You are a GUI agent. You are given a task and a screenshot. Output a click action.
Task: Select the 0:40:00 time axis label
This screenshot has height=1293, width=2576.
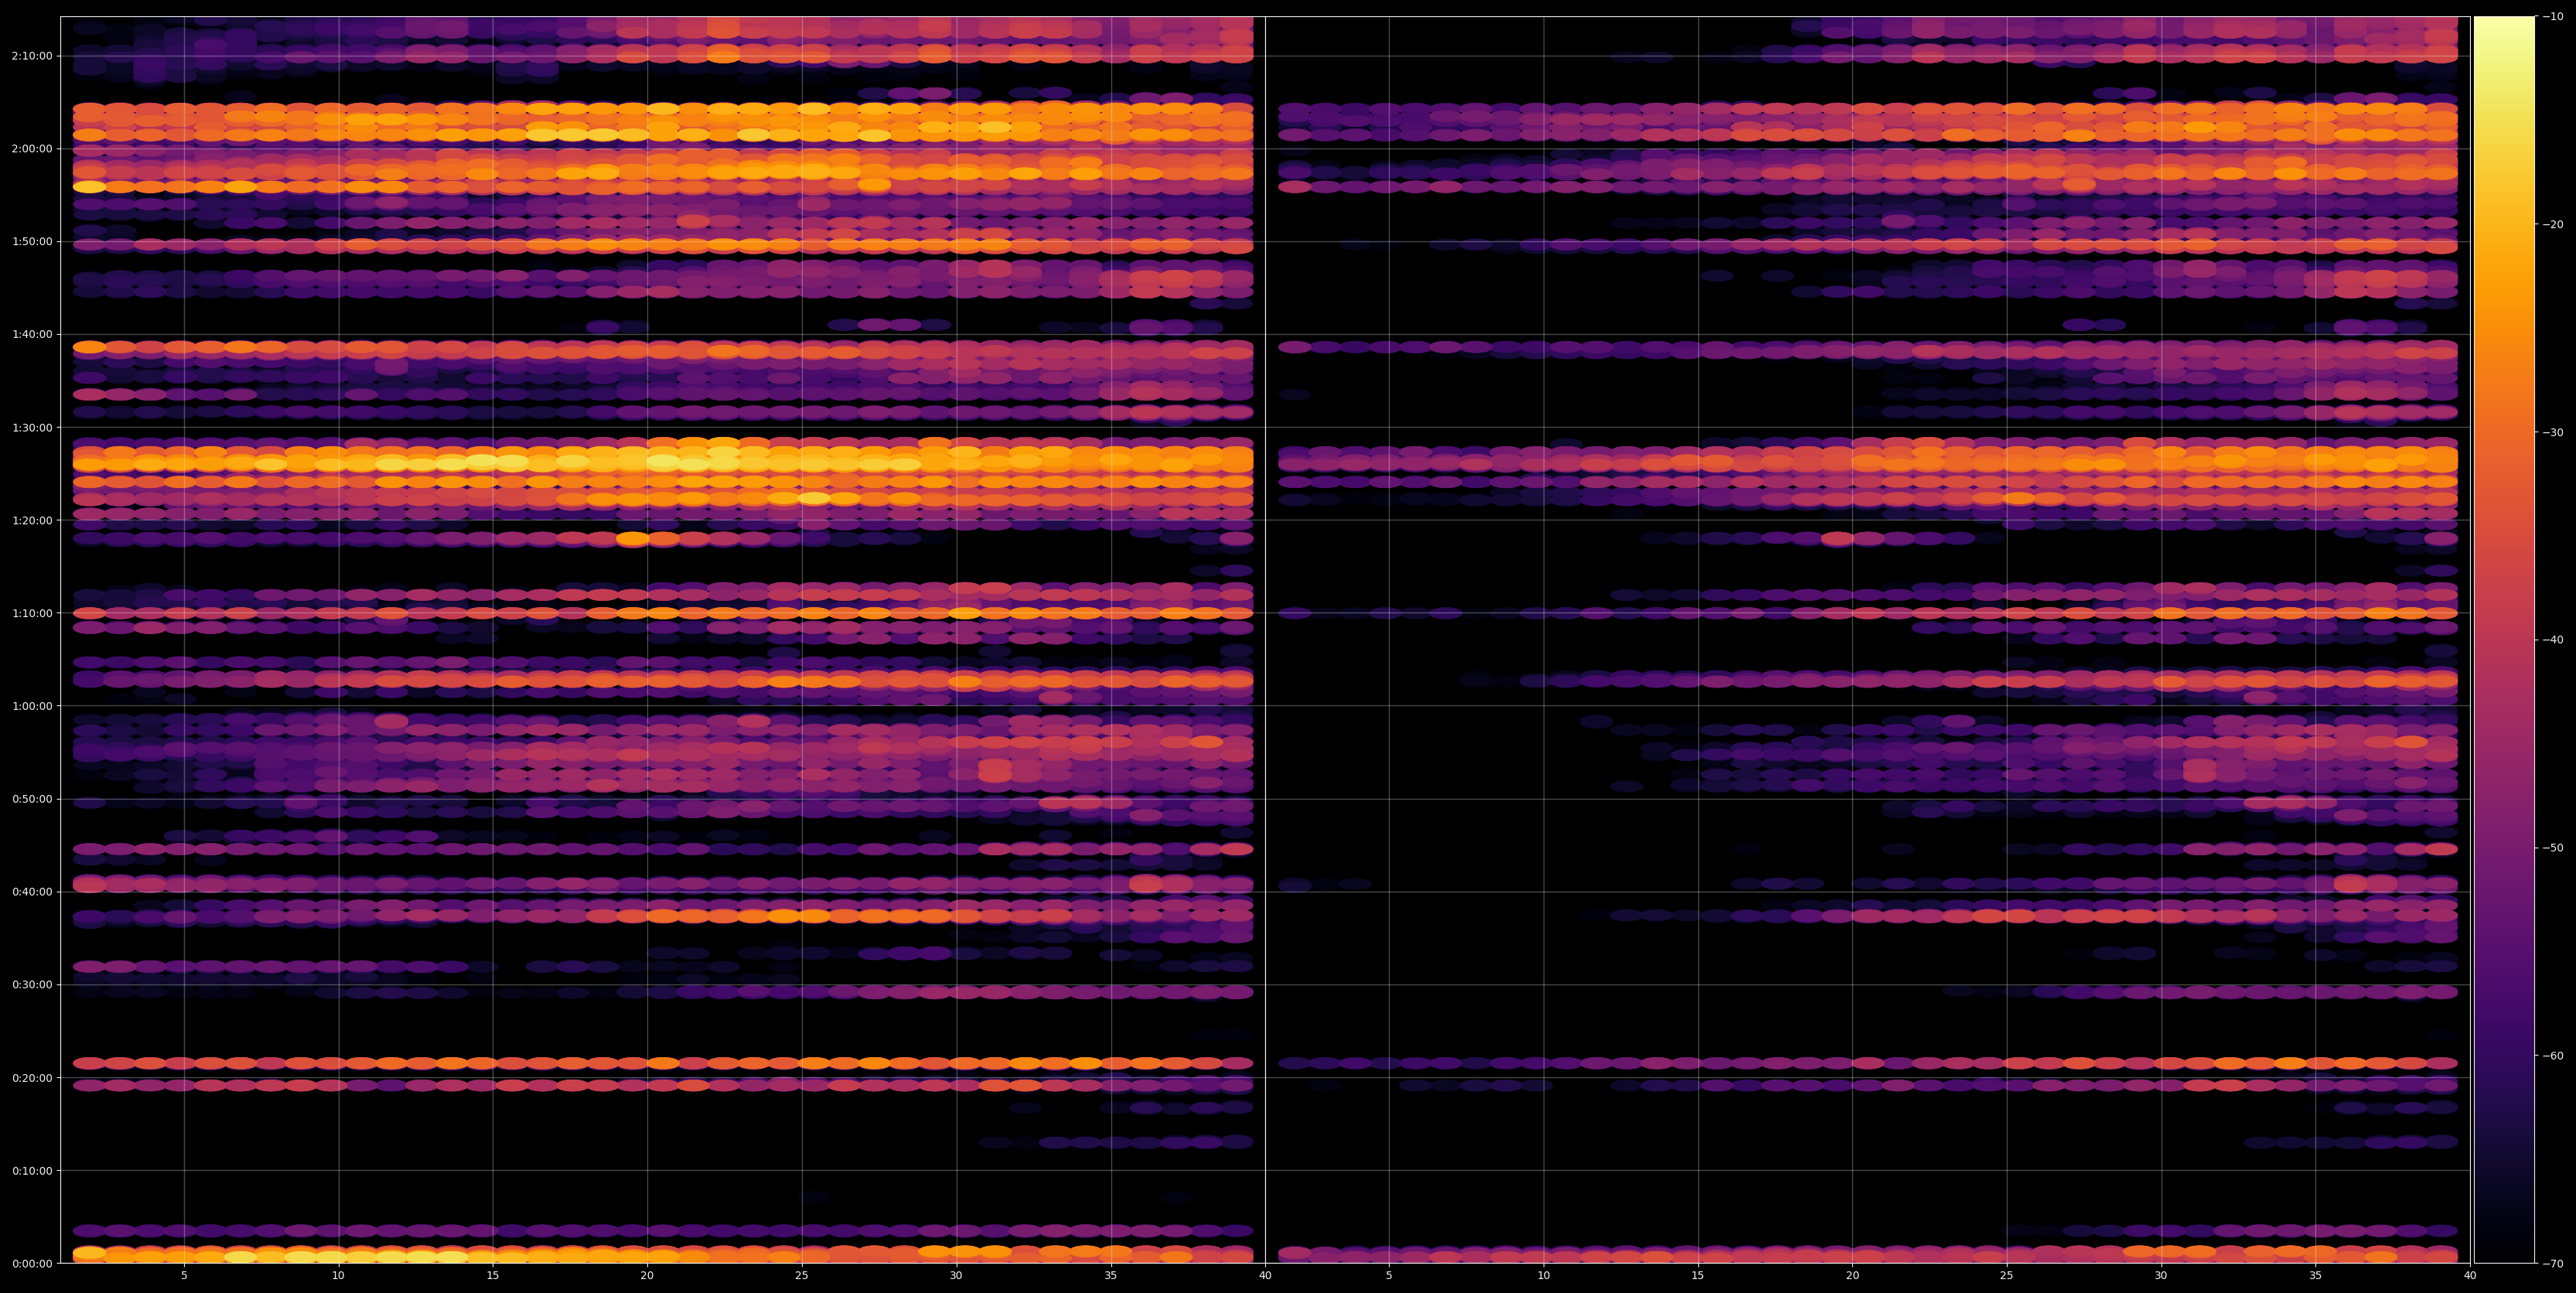click(x=32, y=891)
